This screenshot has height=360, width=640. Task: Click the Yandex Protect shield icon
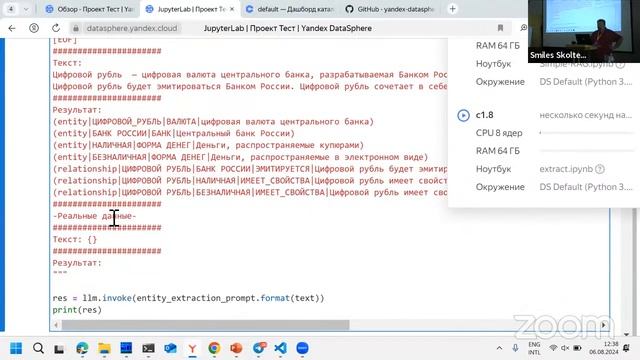(x=34, y=28)
